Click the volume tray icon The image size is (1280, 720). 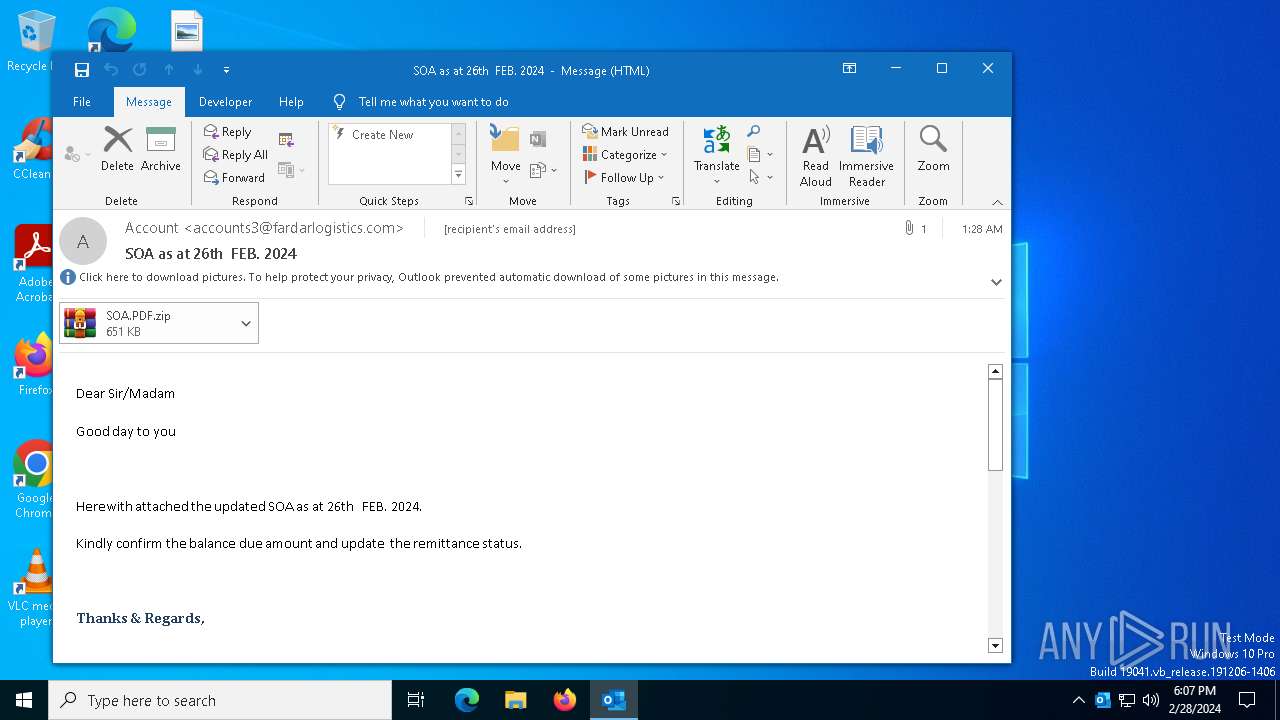pyautogui.click(x=1151, y=700)
